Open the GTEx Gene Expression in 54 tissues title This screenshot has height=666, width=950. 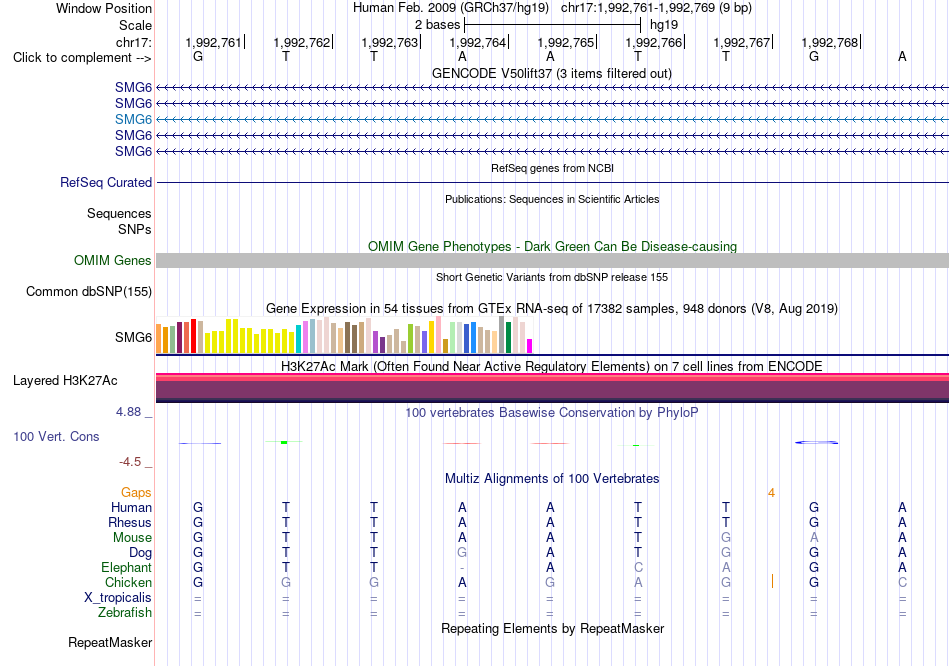tap(552, 308)
